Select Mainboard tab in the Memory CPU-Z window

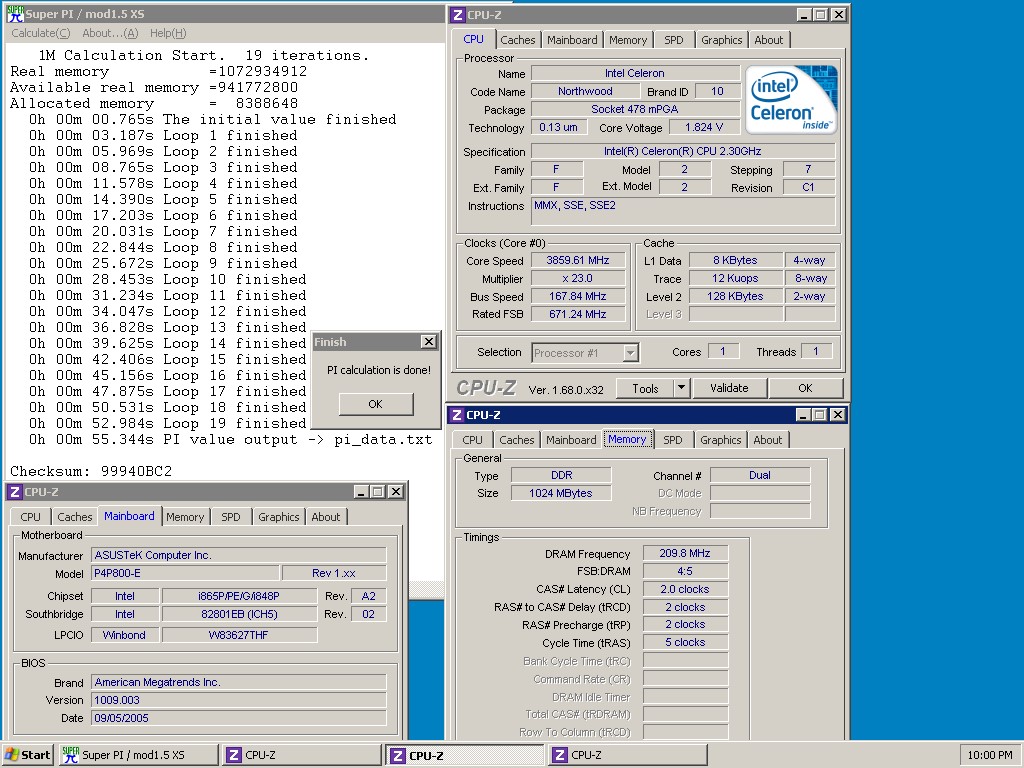[571, 440]
